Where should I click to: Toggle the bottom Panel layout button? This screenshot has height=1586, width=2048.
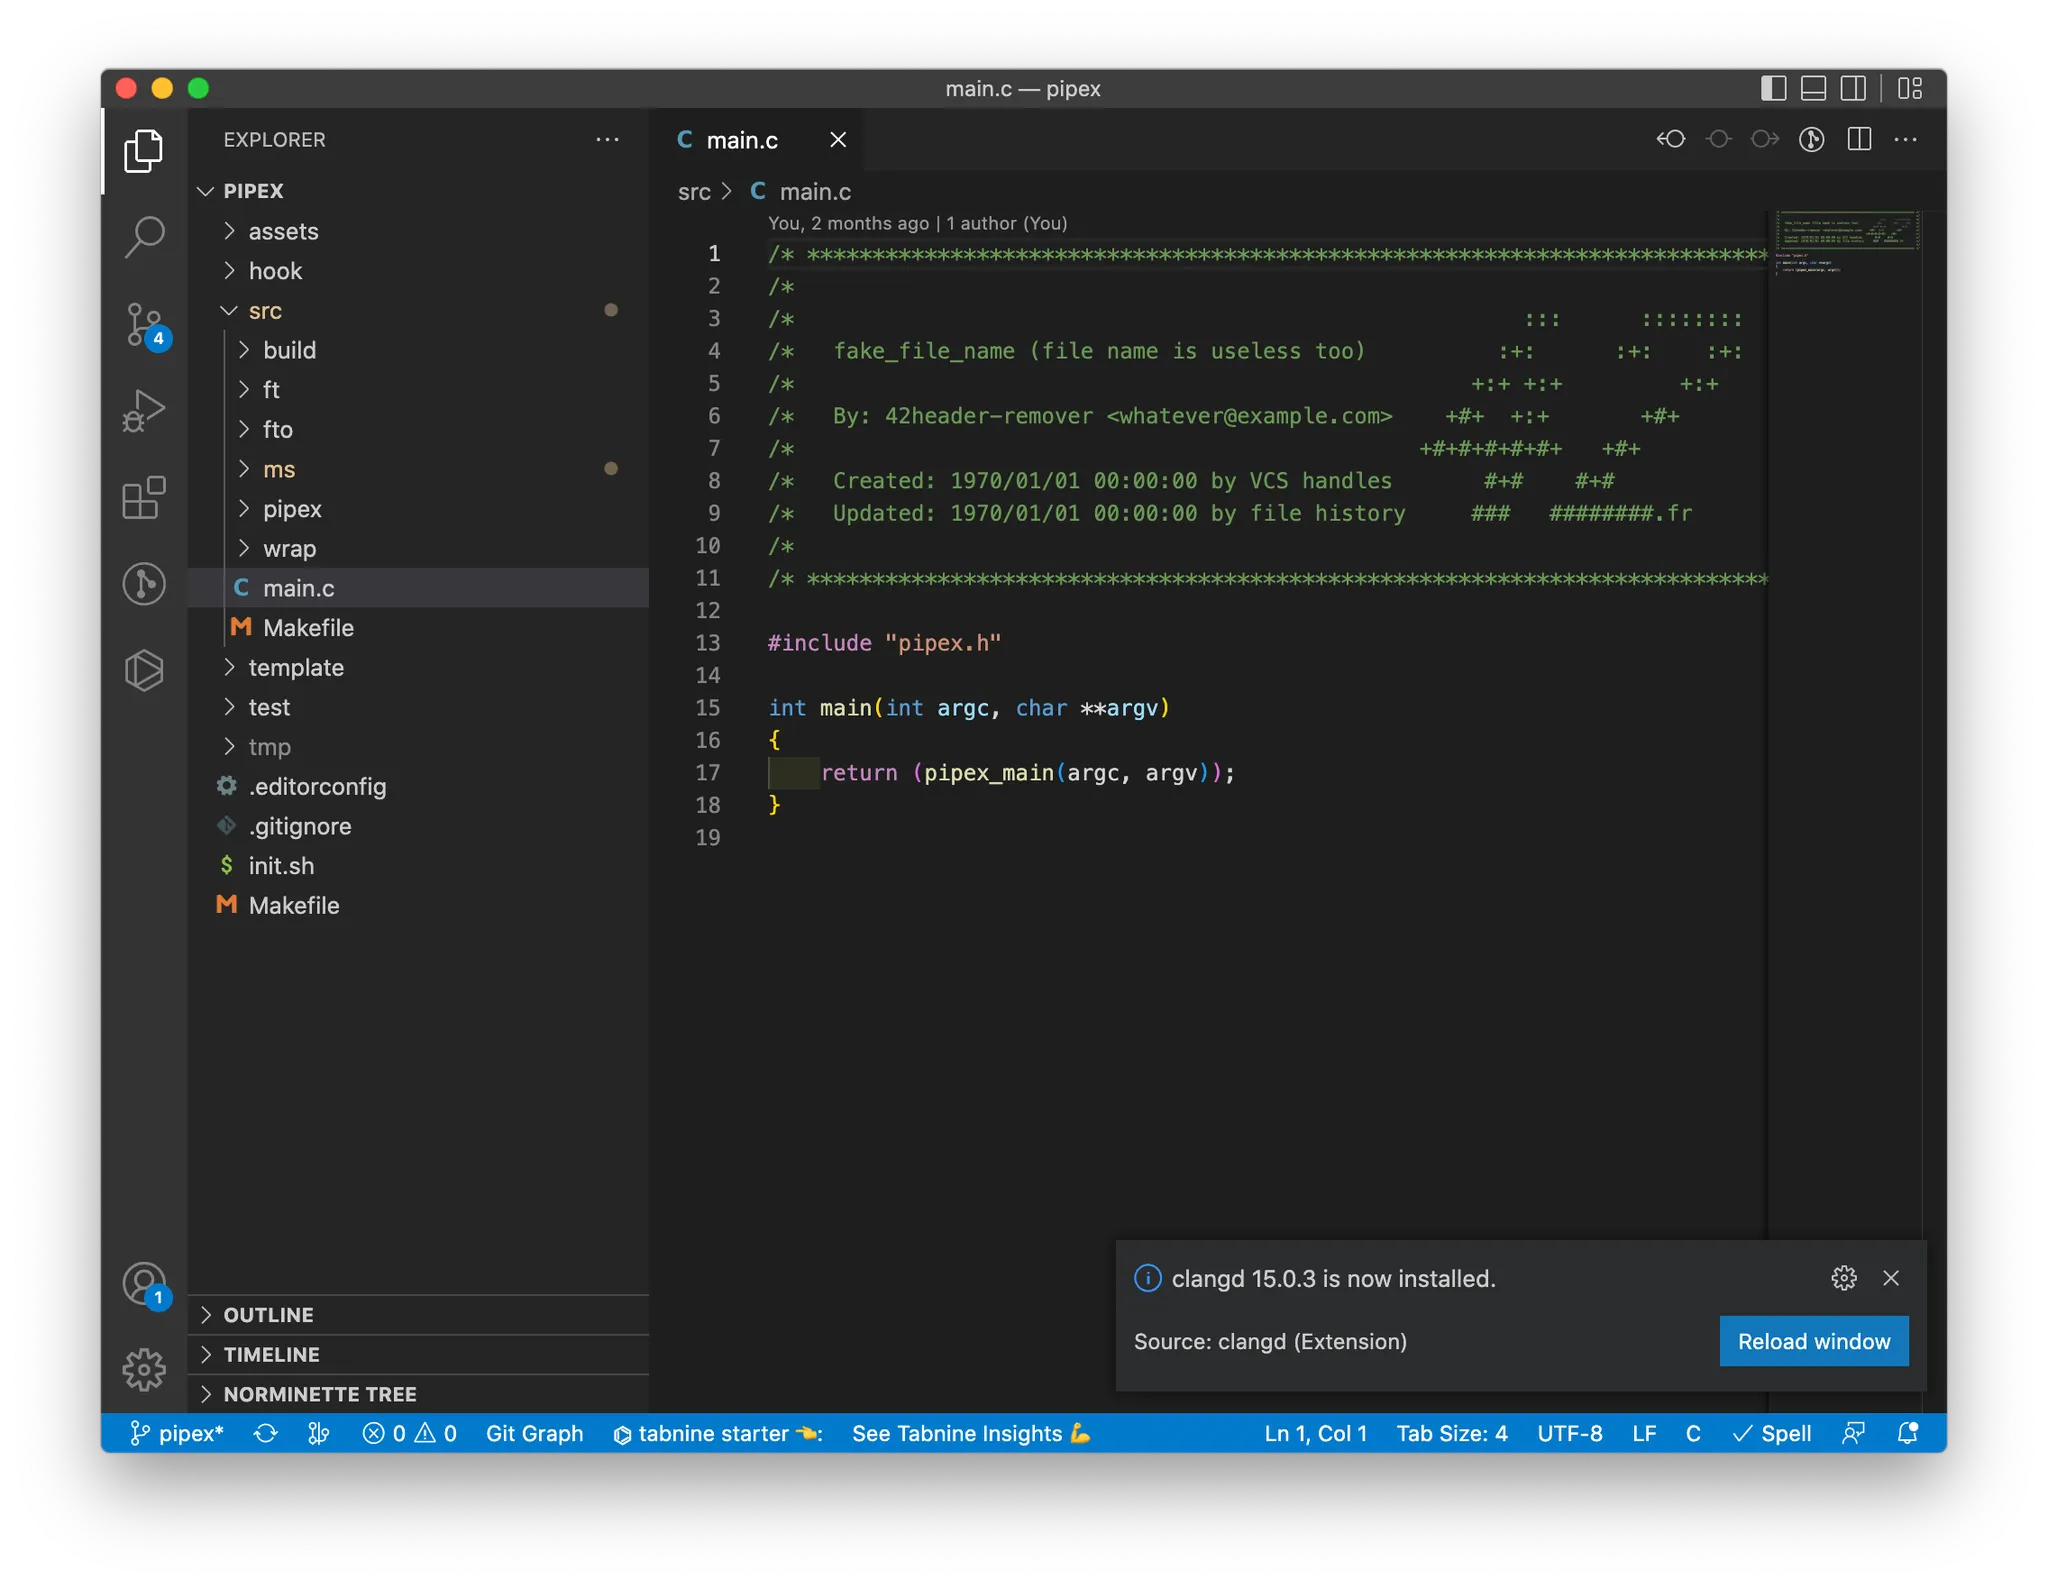pos(1813,88)
